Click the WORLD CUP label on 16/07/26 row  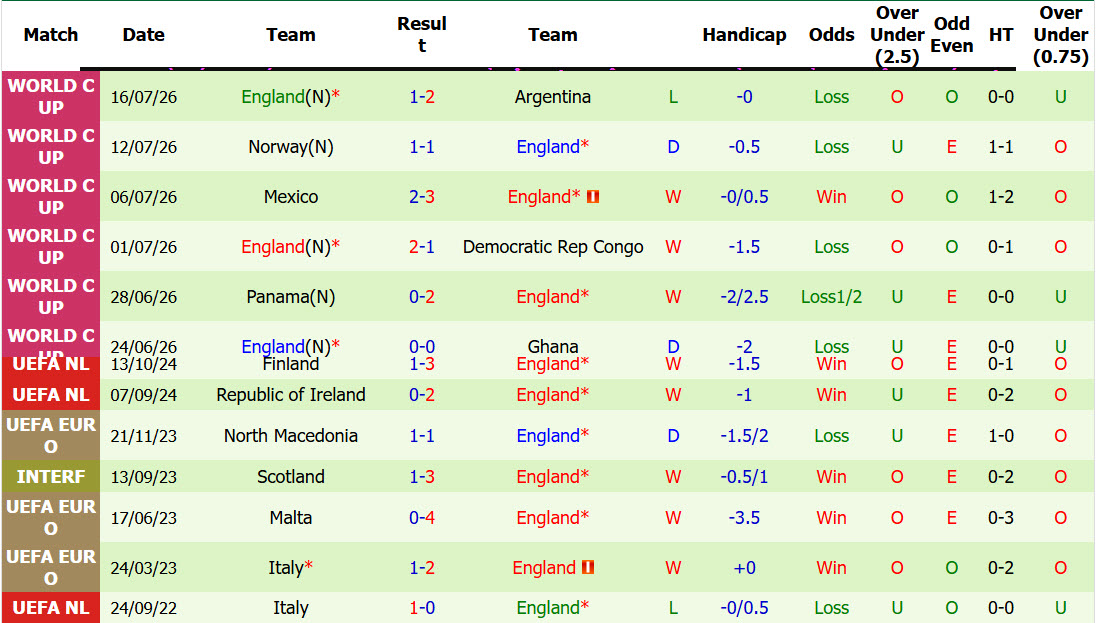51,97
